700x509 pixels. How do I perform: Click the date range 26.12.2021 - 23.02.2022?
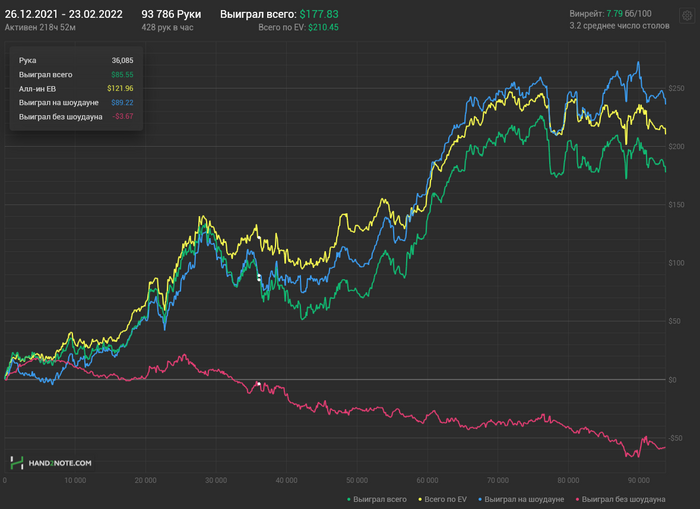[63, 15]
